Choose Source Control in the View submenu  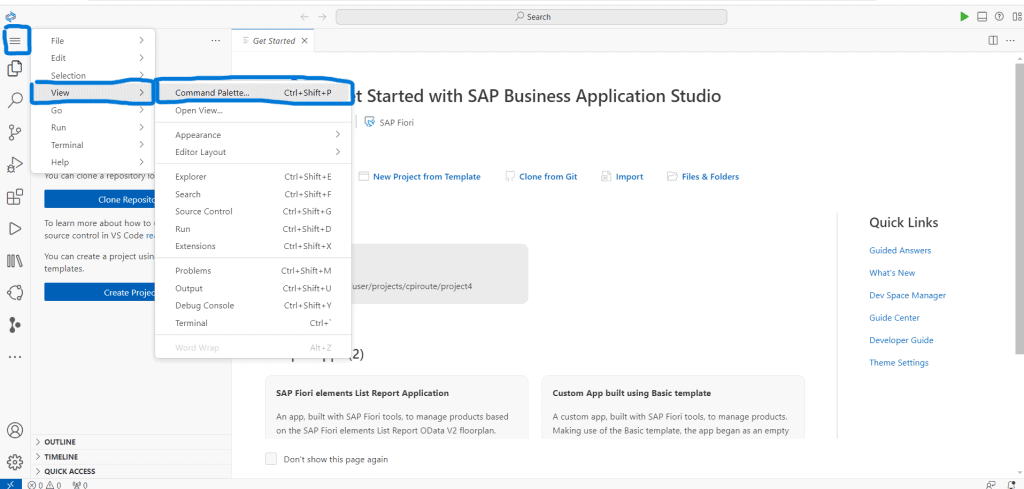tap(253, 212)
